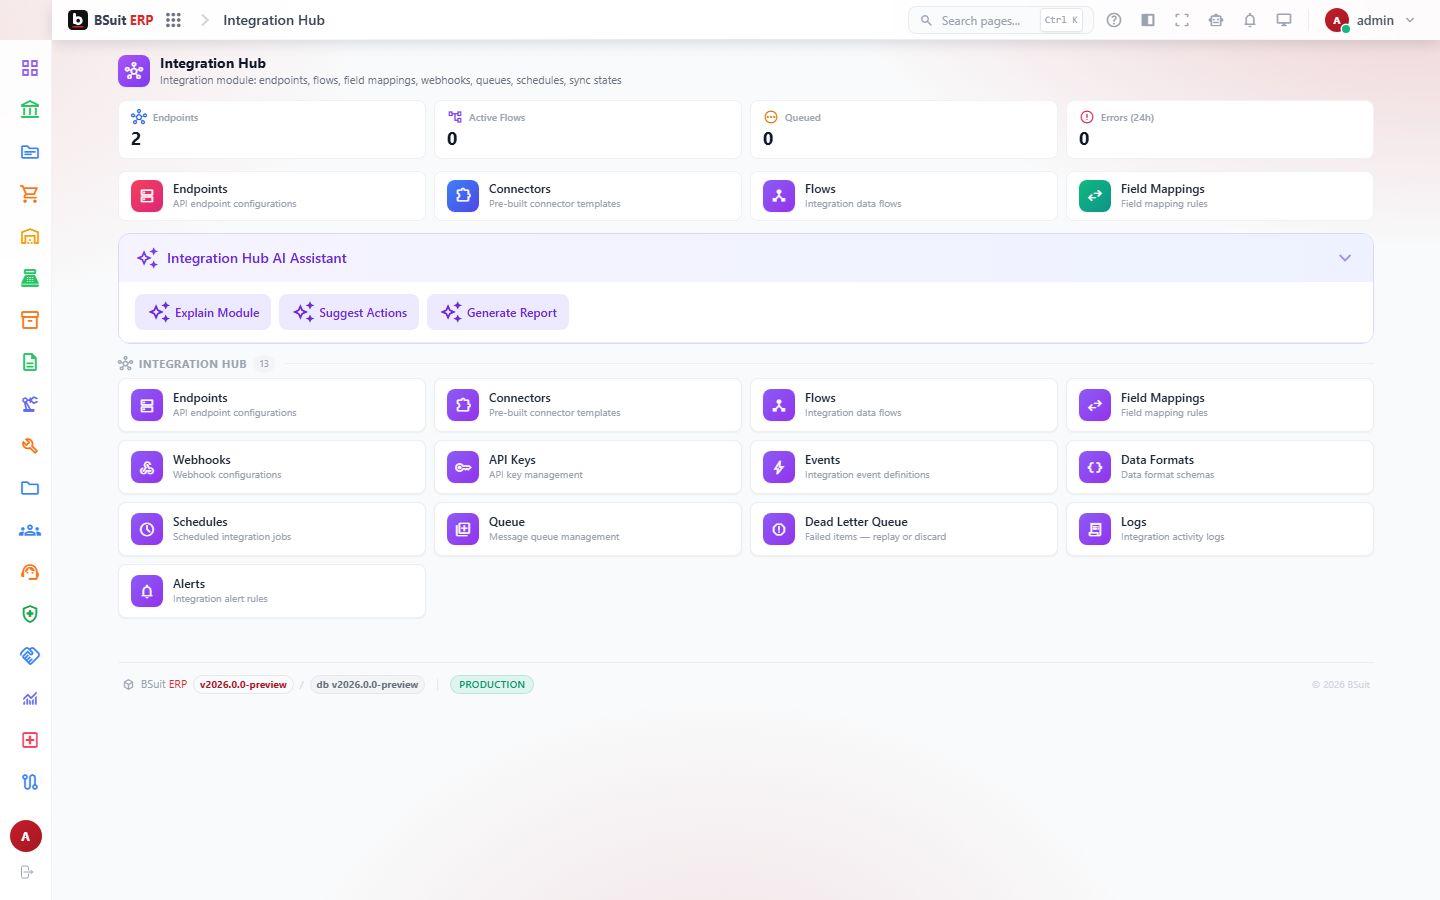
Task: Open the bank building icon in sidebar
Action: [30, 110]
